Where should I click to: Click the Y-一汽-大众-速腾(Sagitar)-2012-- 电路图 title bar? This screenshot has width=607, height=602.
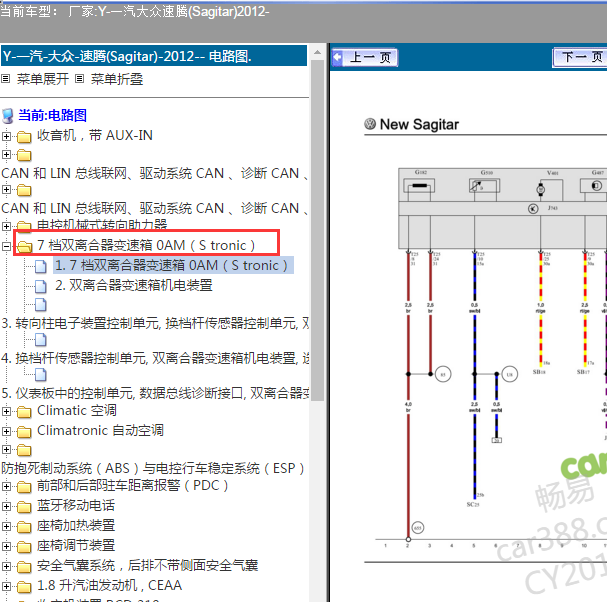click(x=154, y=56)
